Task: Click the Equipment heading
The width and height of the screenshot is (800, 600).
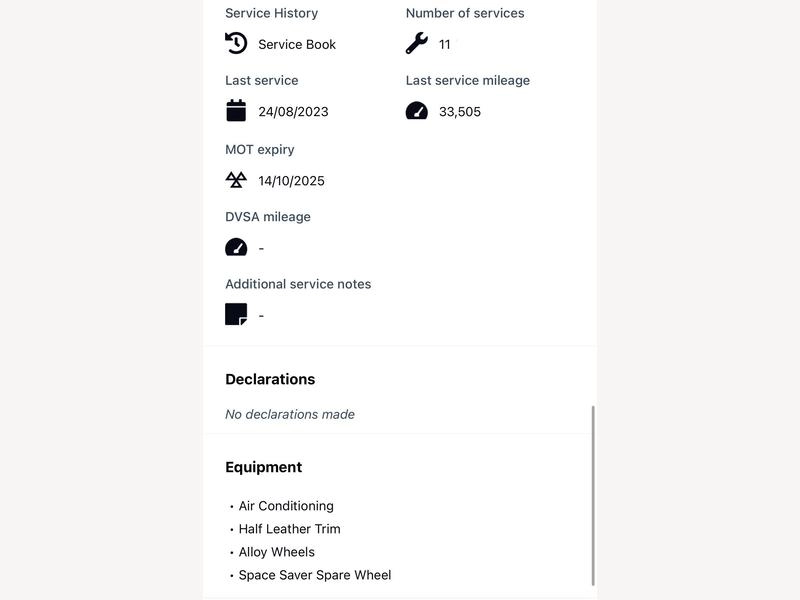Action: click(x=263, y=467)
